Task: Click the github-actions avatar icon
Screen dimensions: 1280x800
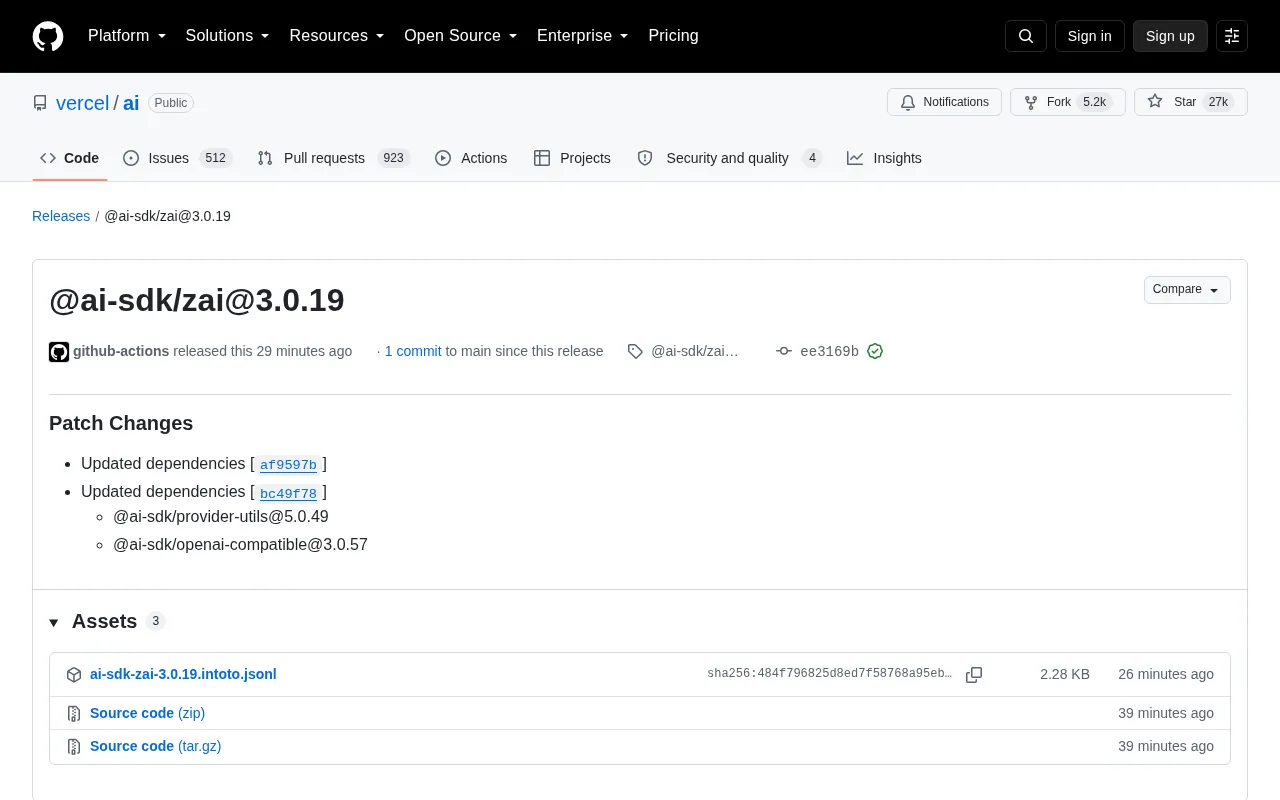Action: [x=59, y=351]
